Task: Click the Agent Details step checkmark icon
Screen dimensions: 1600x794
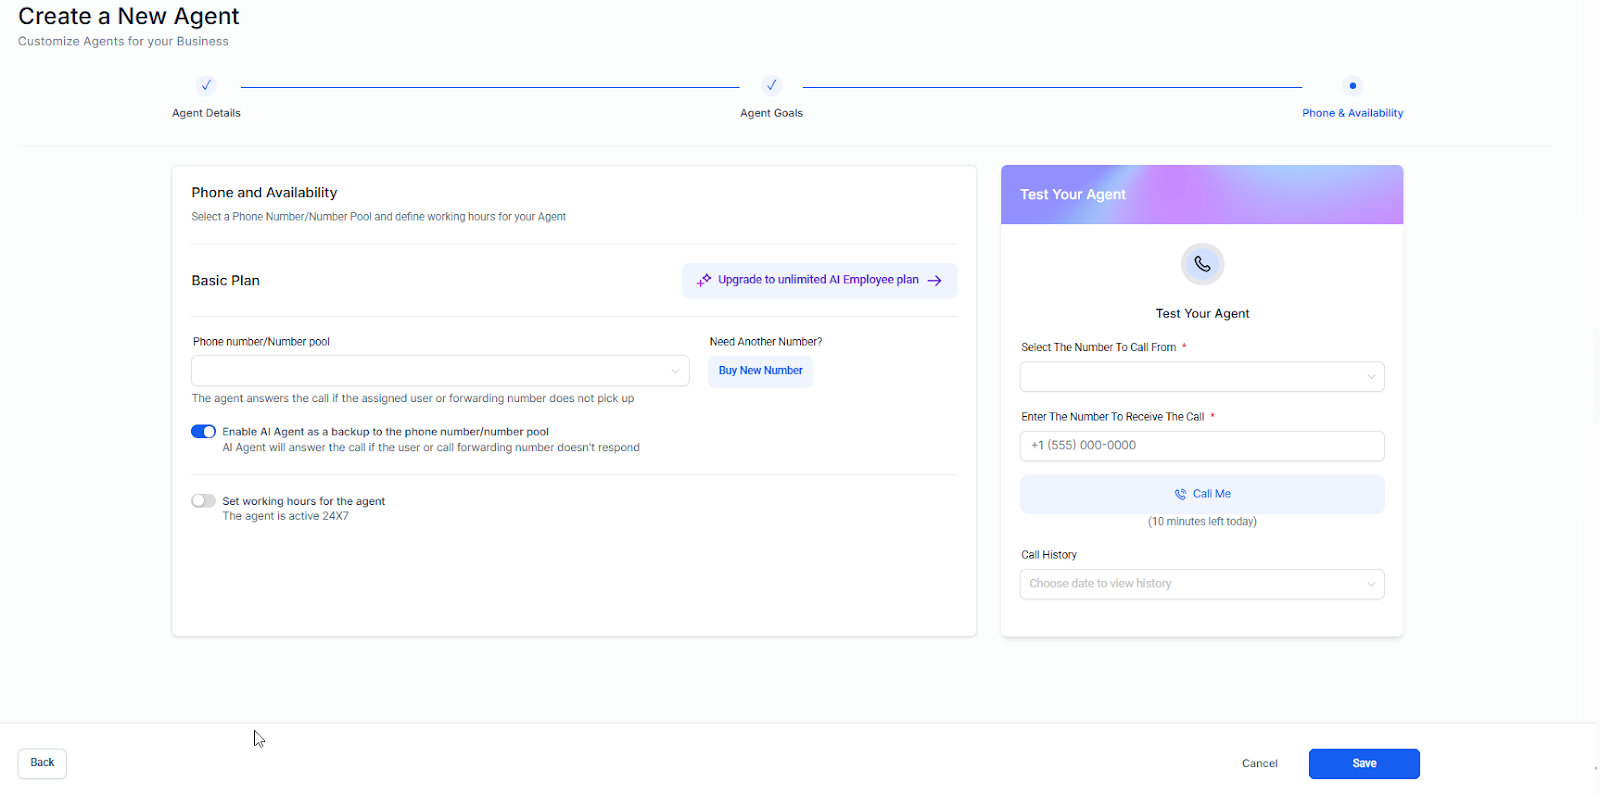Action: pyautogui.click(x=206, y=86)
